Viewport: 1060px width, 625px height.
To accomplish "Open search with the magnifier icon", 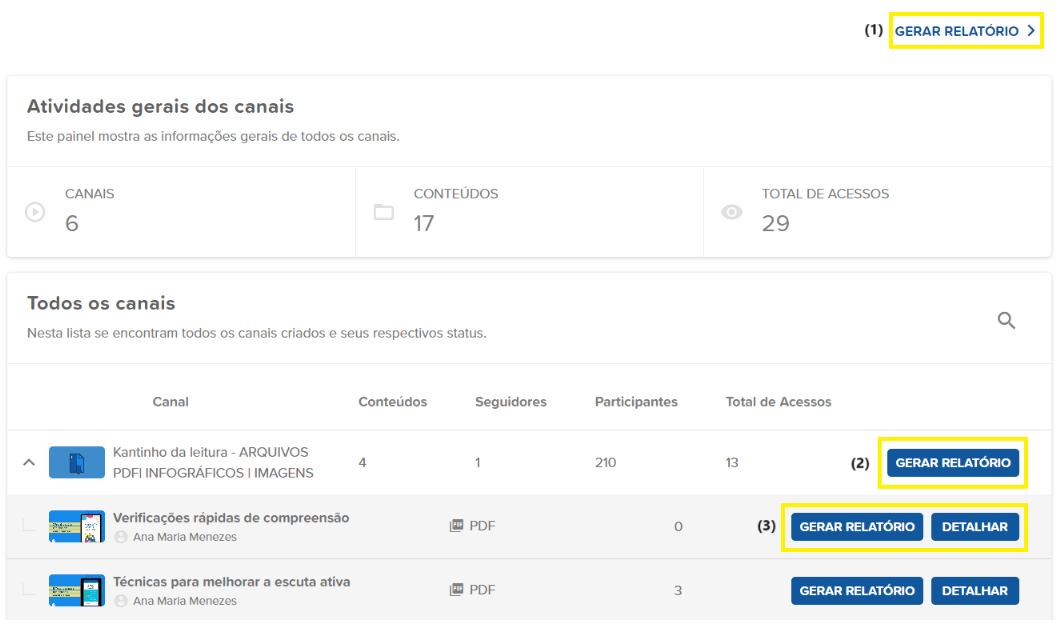I will point(1006,320).
